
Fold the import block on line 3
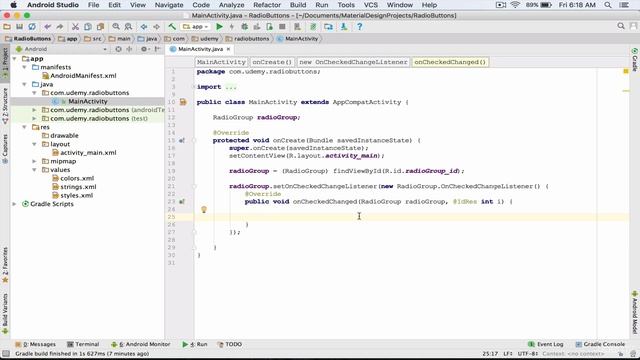[x=194, y=87]
